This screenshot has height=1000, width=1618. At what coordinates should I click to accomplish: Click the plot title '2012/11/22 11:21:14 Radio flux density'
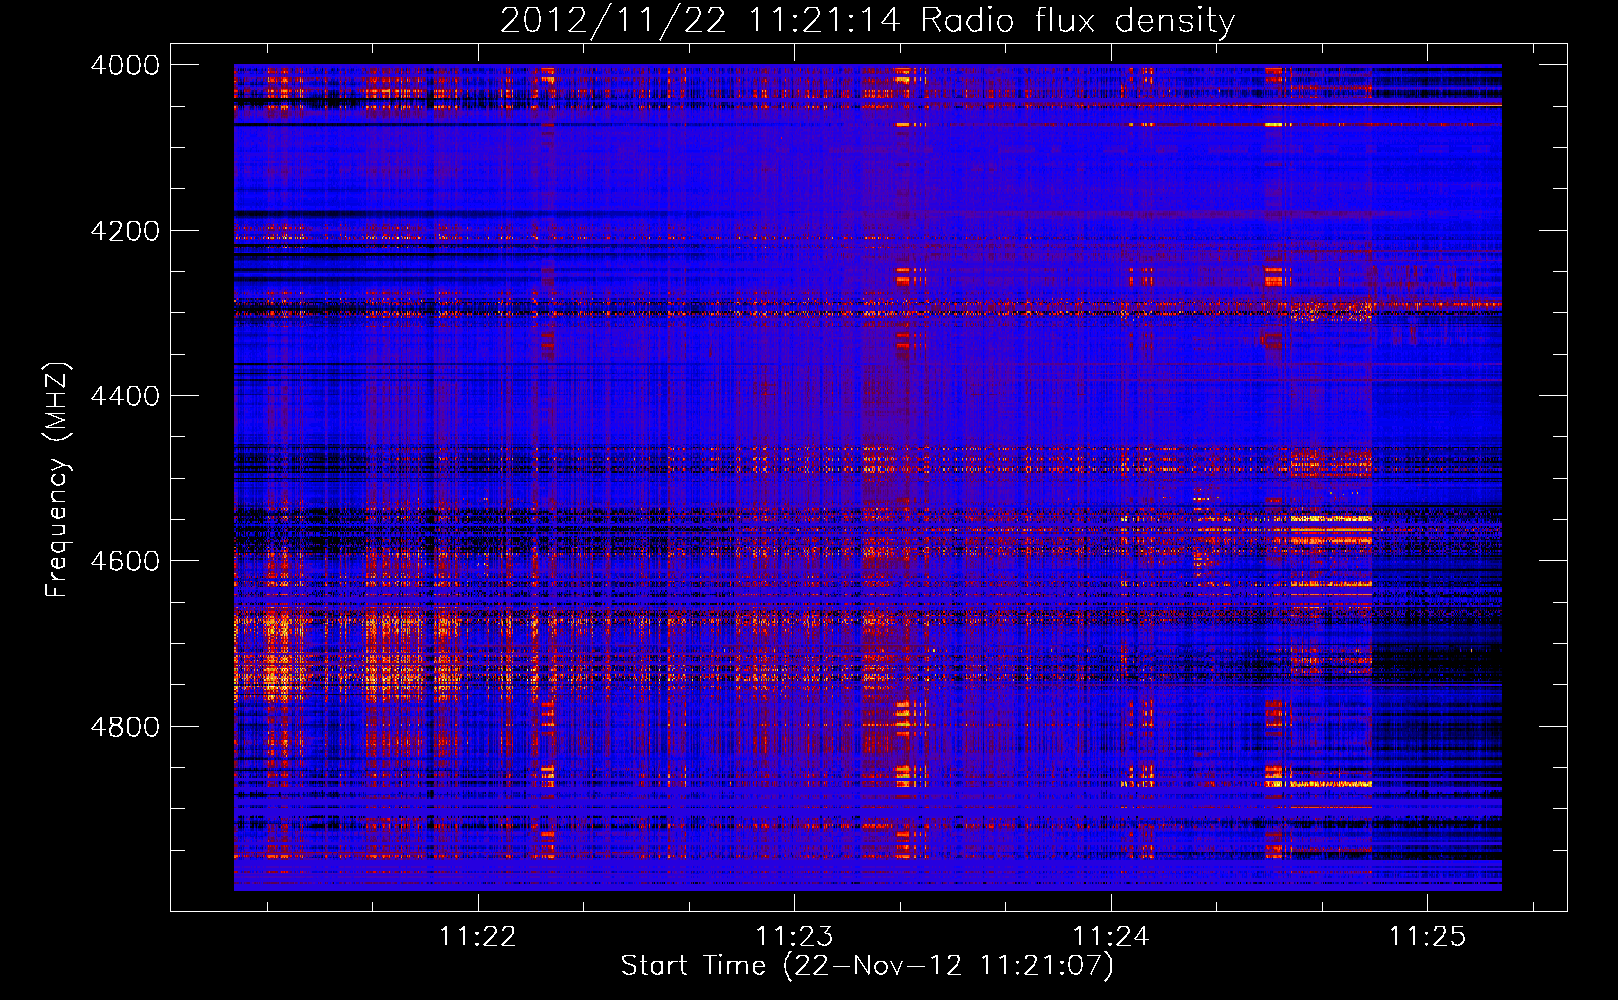(x=867, y=21)
